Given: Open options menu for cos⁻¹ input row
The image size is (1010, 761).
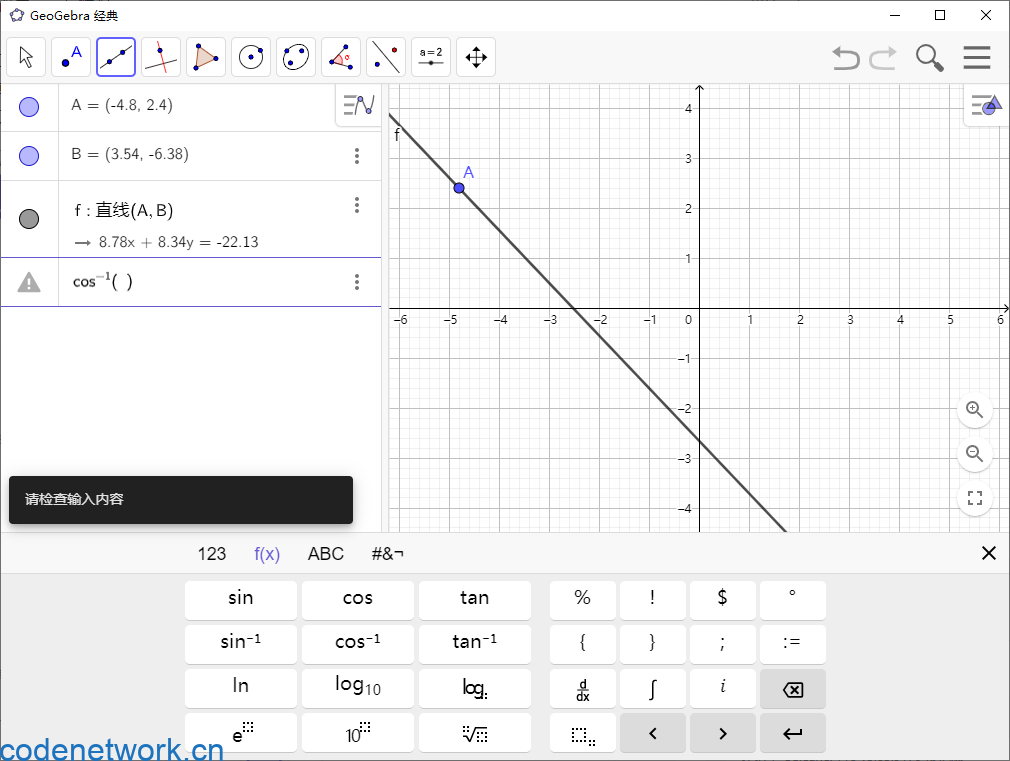Looking at the screenshot, I should [357, 282].
